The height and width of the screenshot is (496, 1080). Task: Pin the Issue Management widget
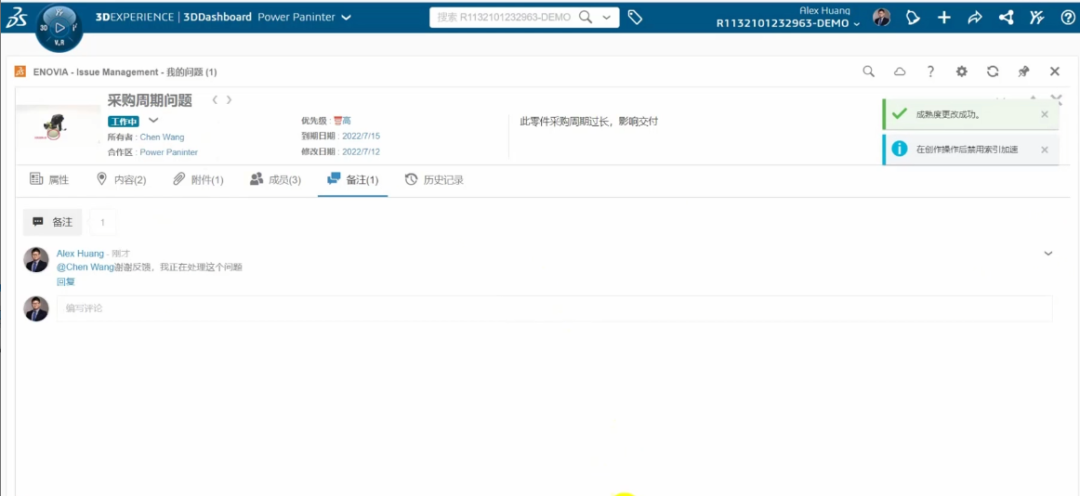[1024, 71]
